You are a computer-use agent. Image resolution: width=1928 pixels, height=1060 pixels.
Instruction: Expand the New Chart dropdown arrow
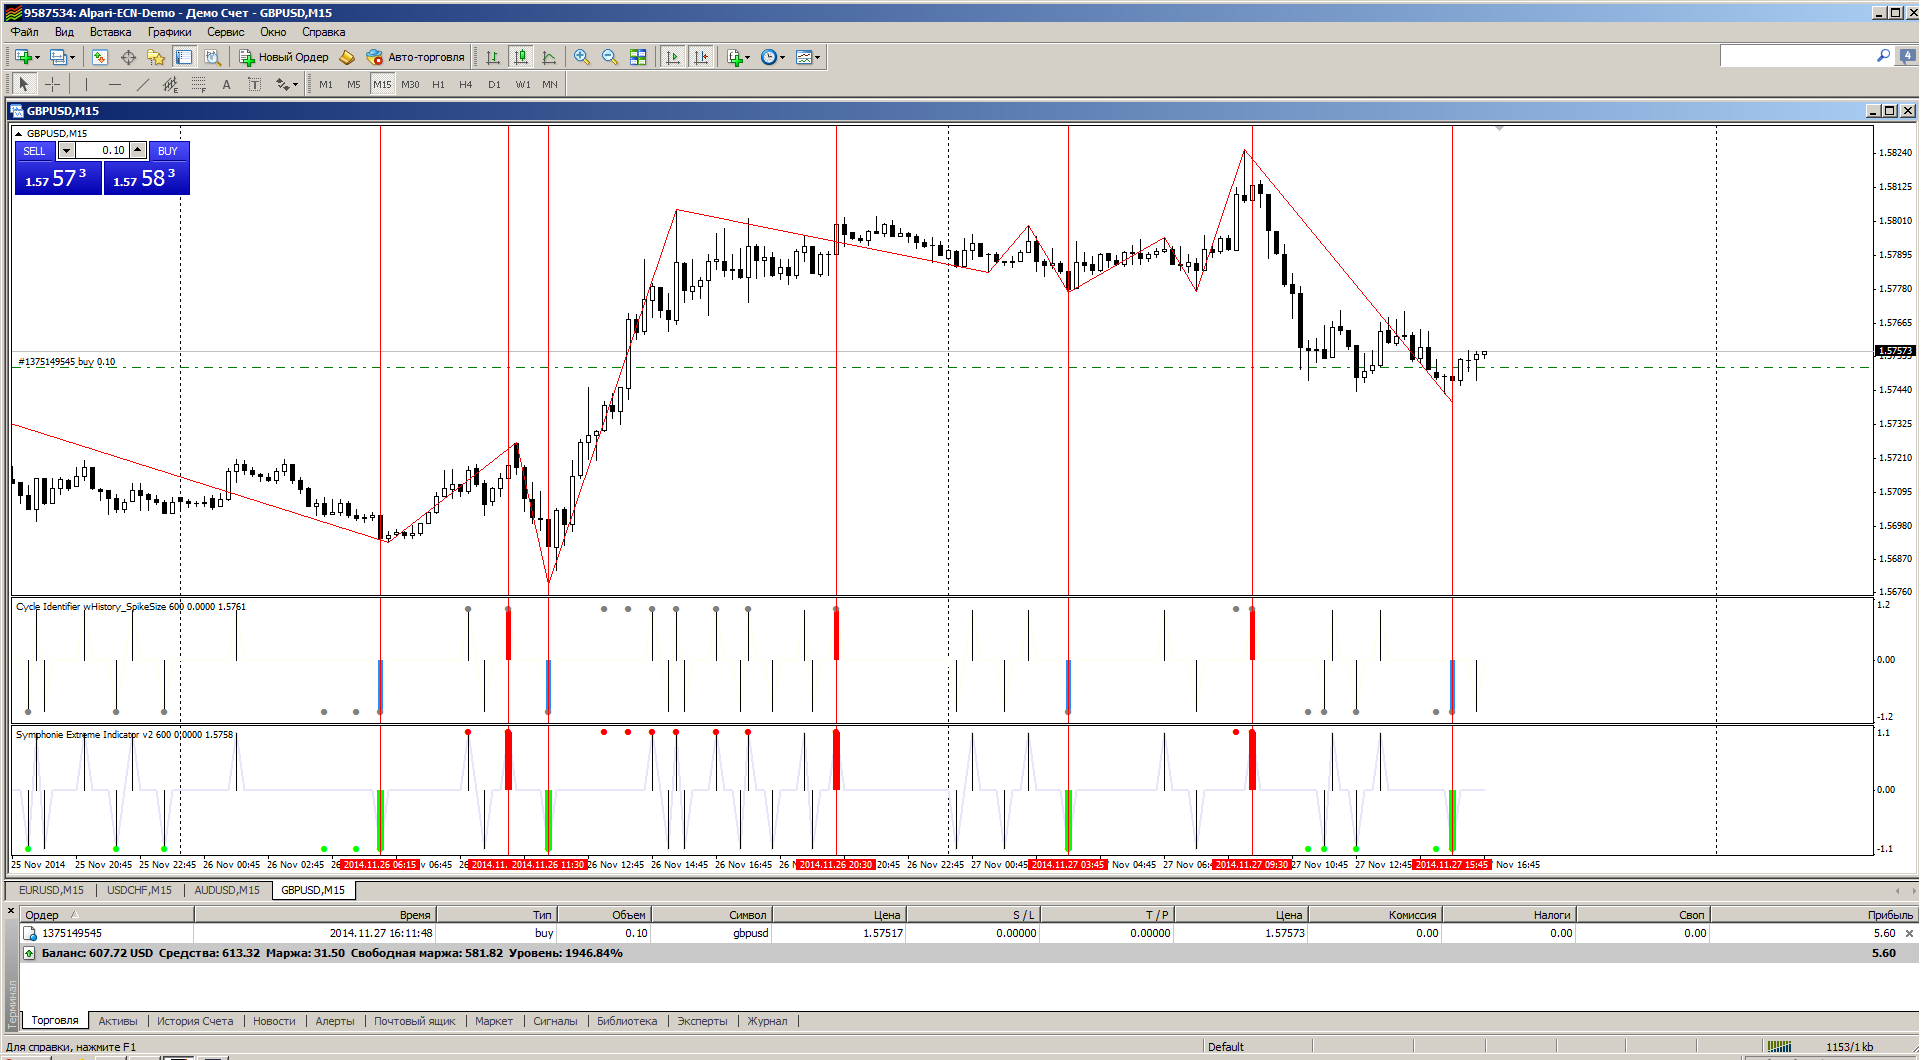click(x=37, y=57)
